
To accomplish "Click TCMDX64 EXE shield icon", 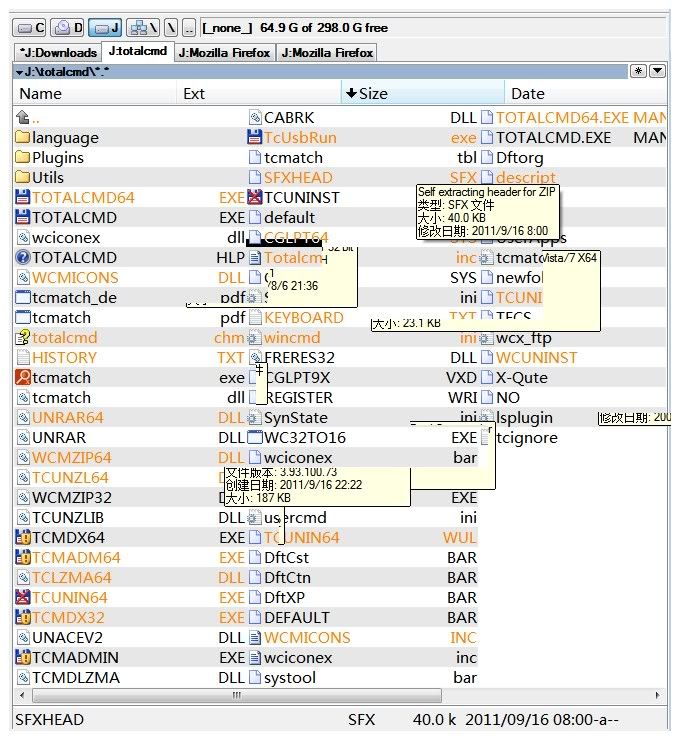I will 22,537.
